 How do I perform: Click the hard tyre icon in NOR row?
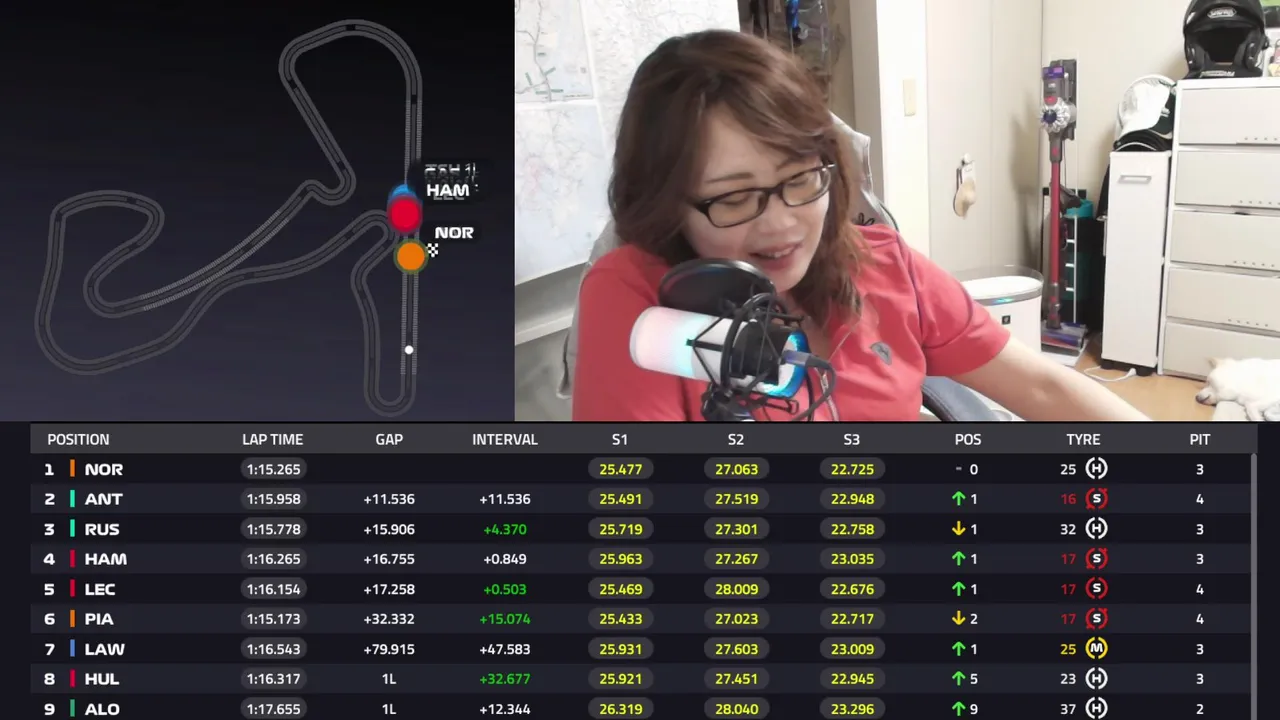point(1097,469)
